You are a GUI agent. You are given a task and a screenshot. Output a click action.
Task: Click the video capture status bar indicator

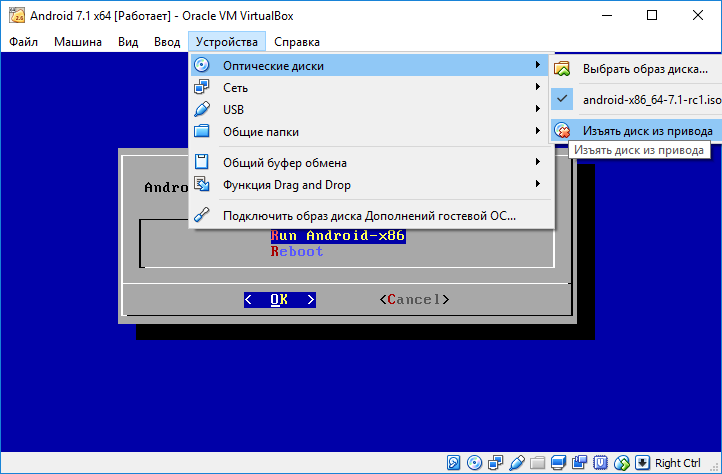click(x=580, y=462)
